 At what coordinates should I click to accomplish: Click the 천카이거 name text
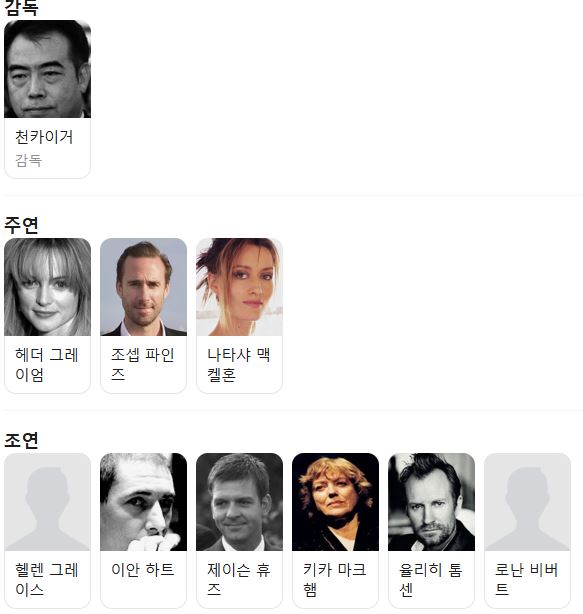[44, 137]
